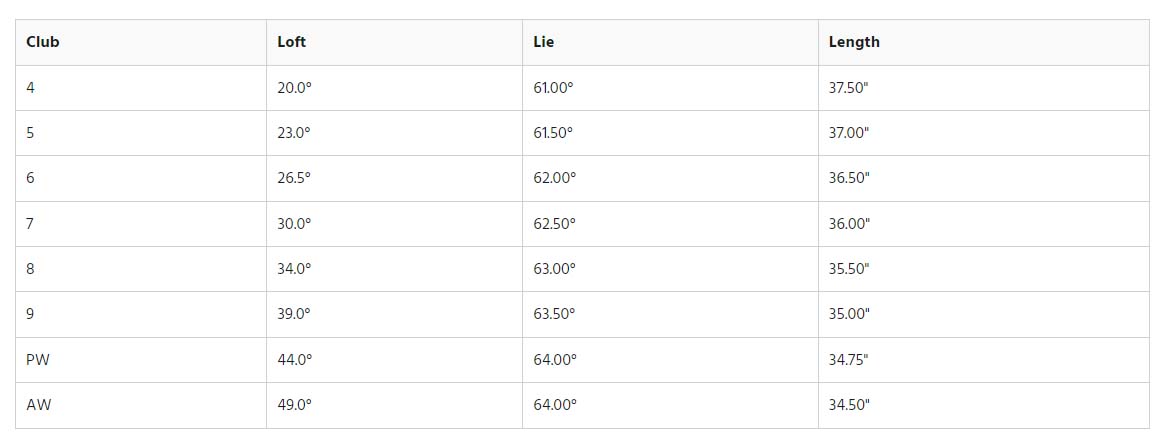The width and height of the screenshot is (1162, 434).
Task: Select the PW club cell
Action: (141, 360)
